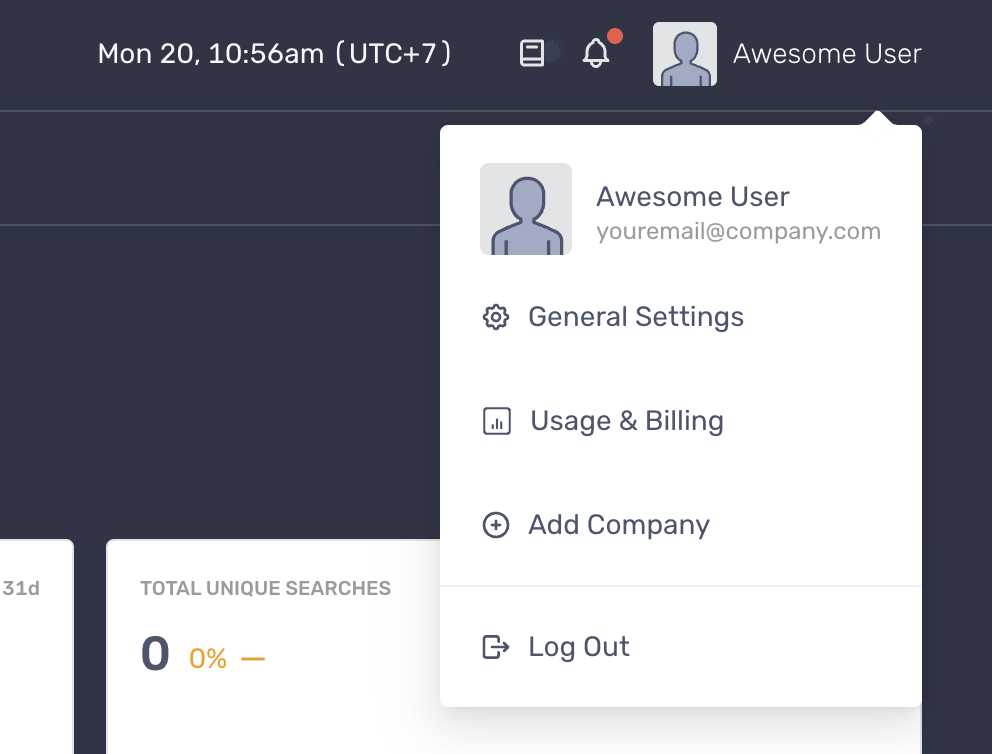
Task: Open the documentation book icon
Action: point(531,53)
